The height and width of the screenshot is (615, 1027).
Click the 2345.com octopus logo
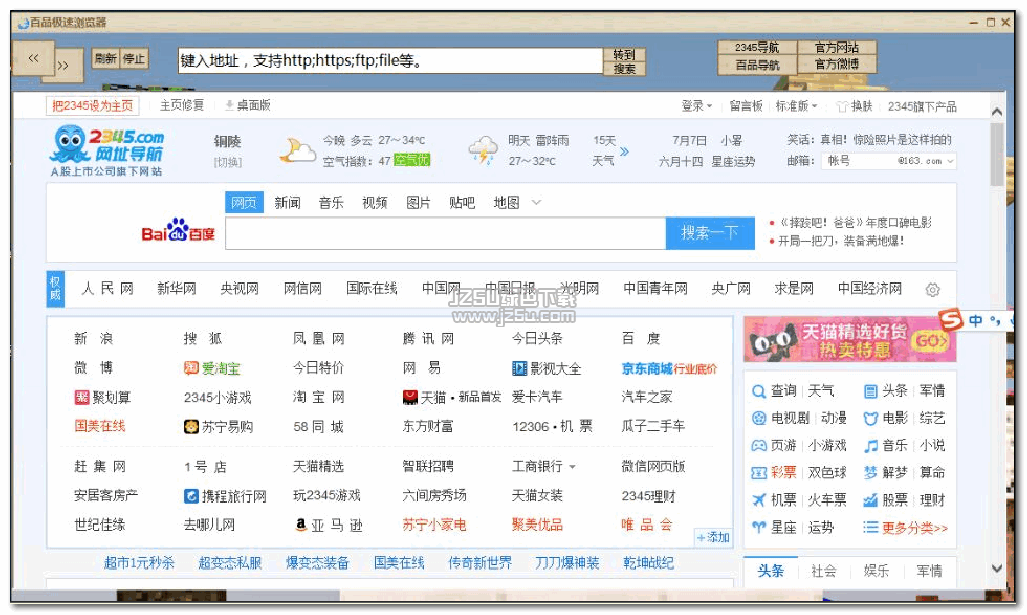pos(107,152)
